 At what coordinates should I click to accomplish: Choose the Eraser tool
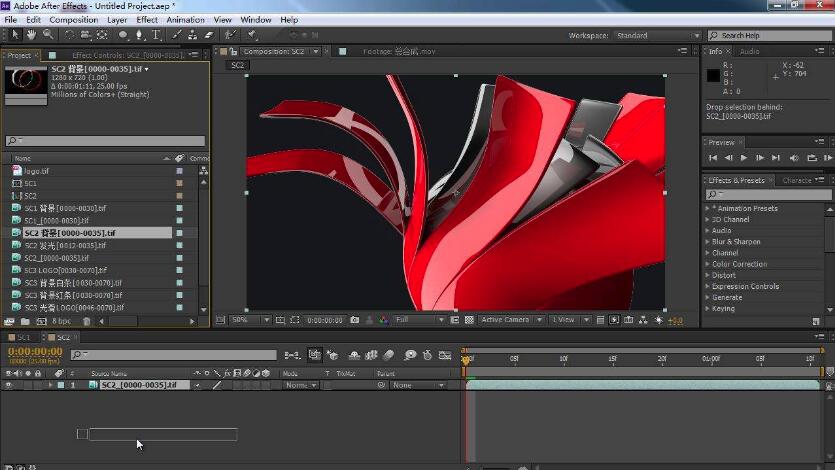tap(209, 35)
